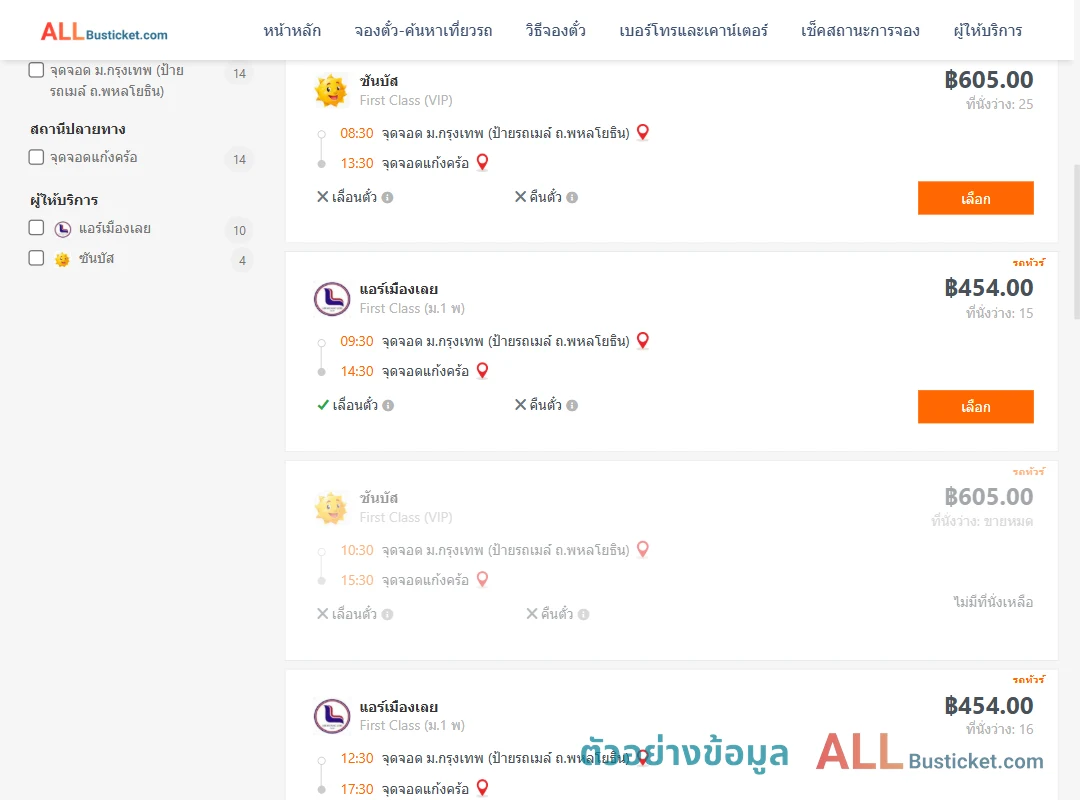Screen dimensions: 1080x800
Task: Click the map pin beside the 09:30 departure
Action: (x=643, y=340)
